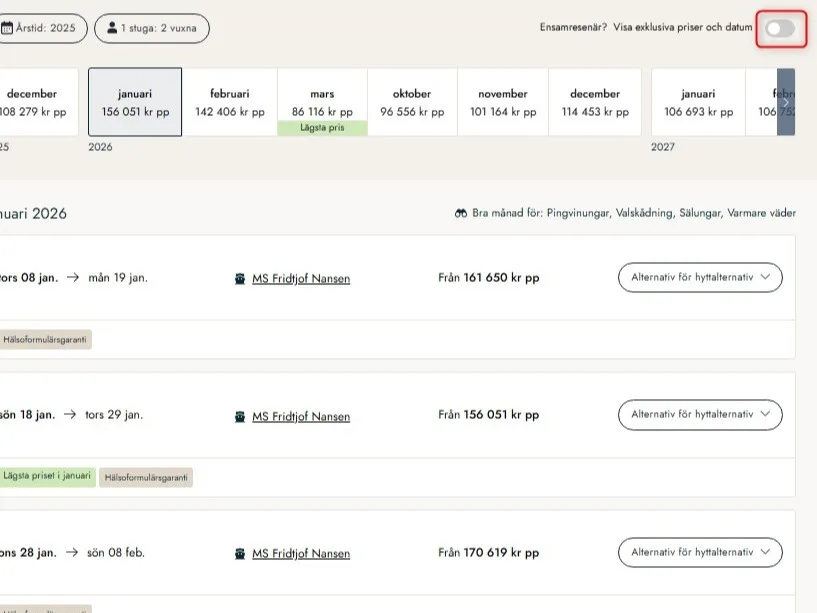Open MS Fridtjof Nansen link for 08 jan.
This screenshot has width=817, height=613.
click(300, 279)
